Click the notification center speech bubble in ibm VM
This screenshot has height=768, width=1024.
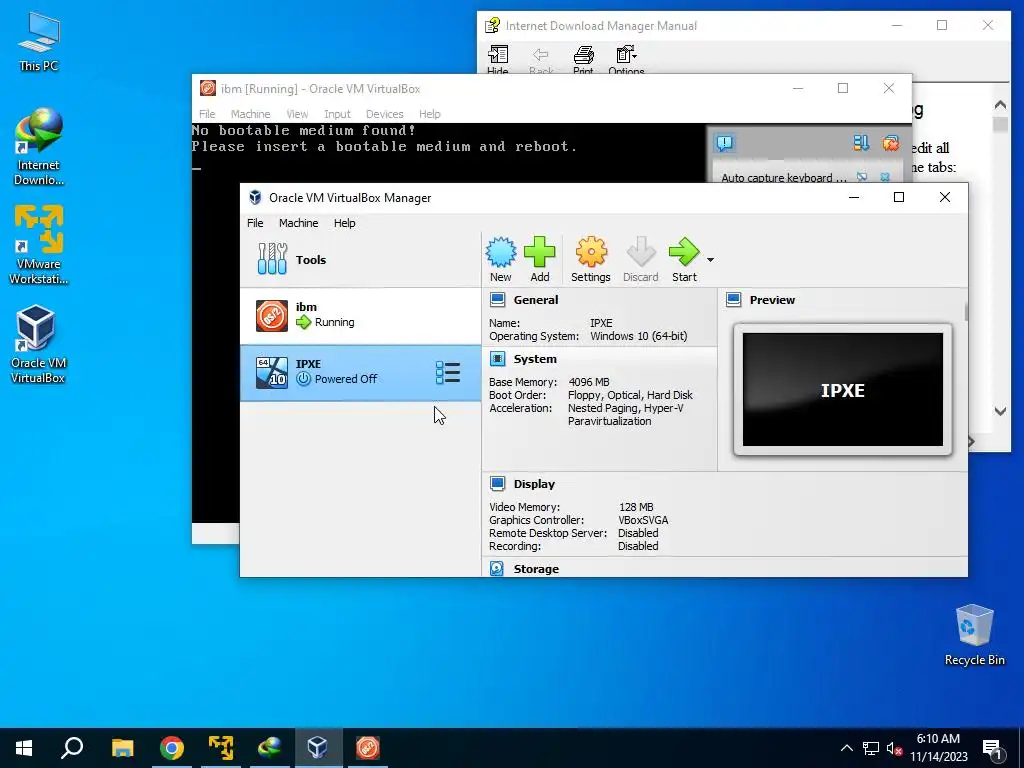click(724, 143)
